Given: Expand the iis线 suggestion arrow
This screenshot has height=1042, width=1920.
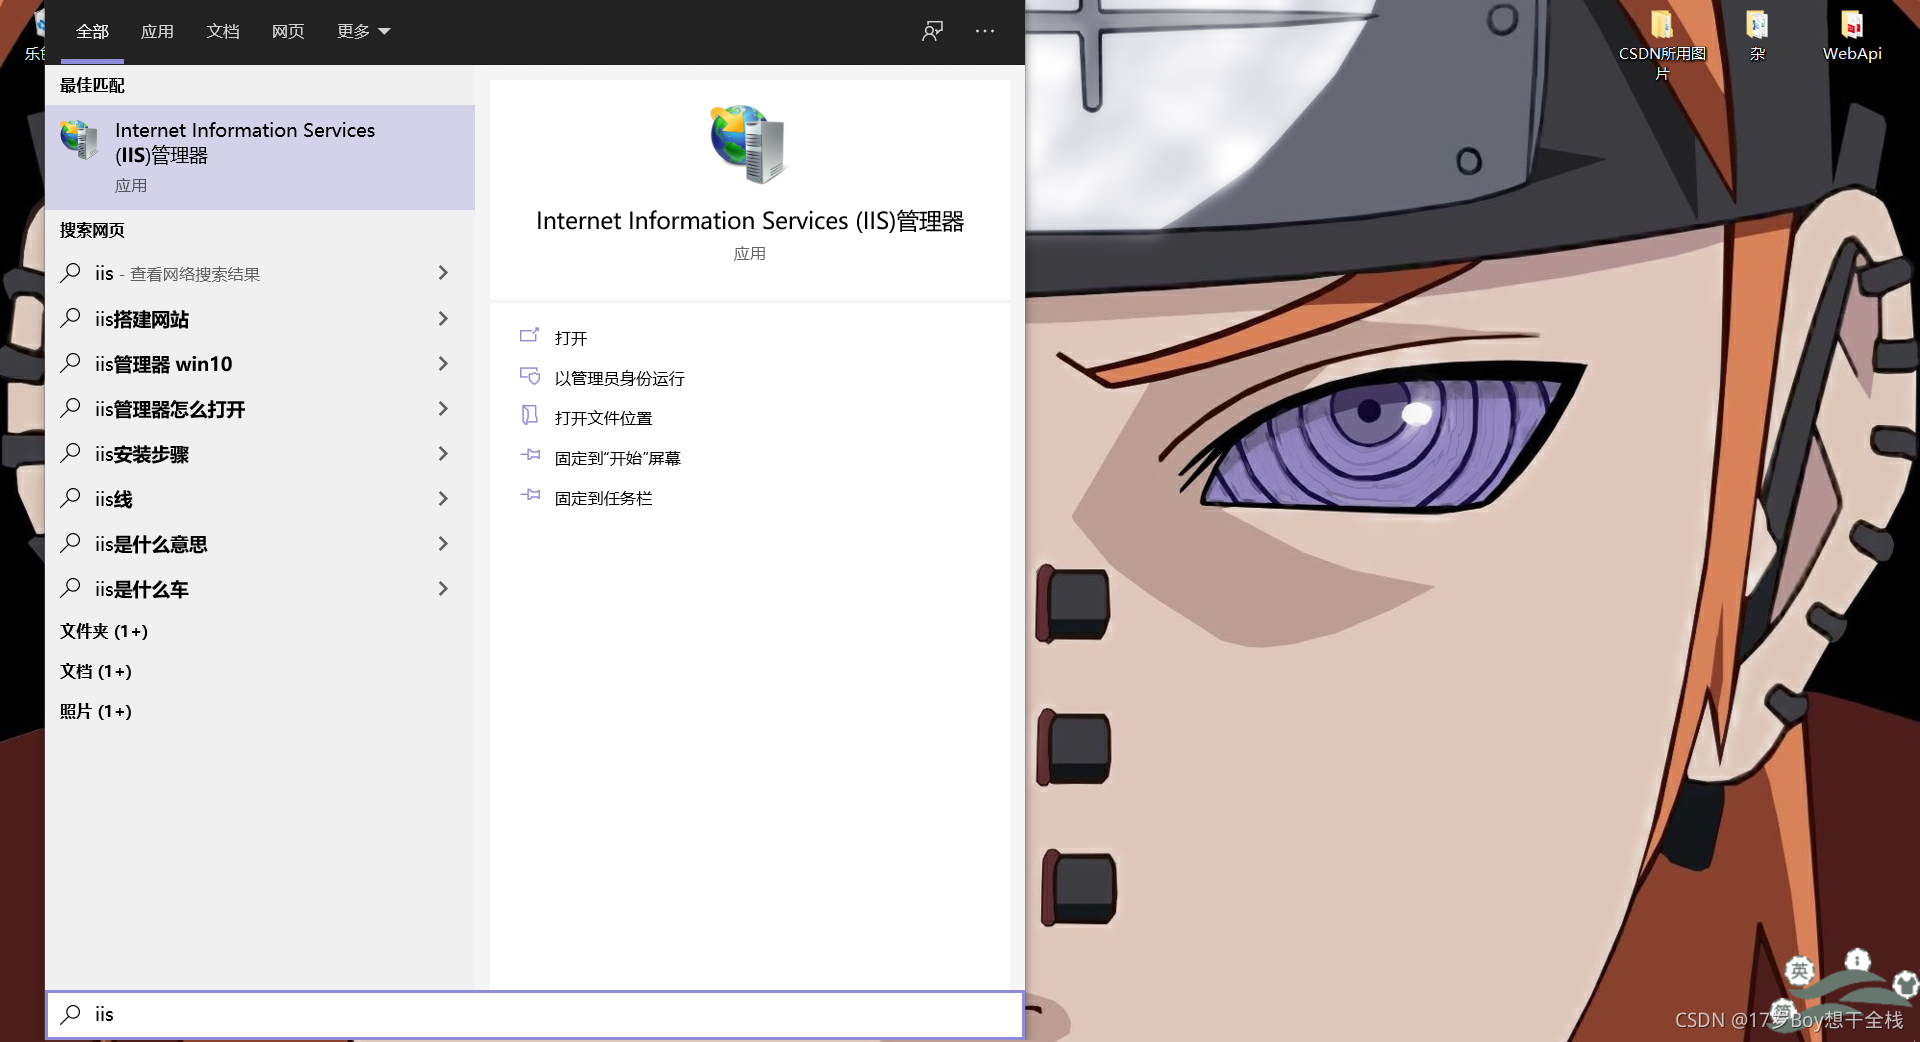Looking at the screenshot, I should click(443, 498).
